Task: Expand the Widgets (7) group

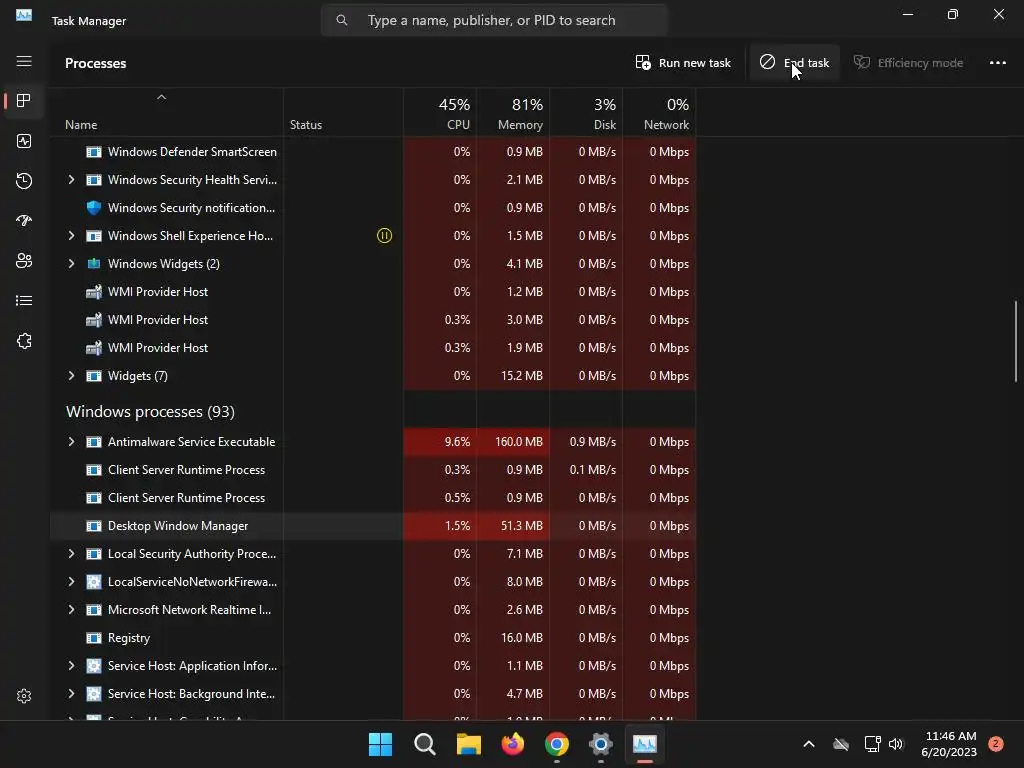Action: point(71,376)
